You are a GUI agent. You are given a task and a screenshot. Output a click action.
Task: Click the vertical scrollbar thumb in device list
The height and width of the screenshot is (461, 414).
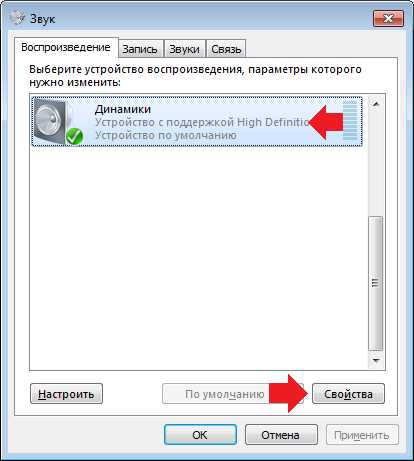coord(376,283)
